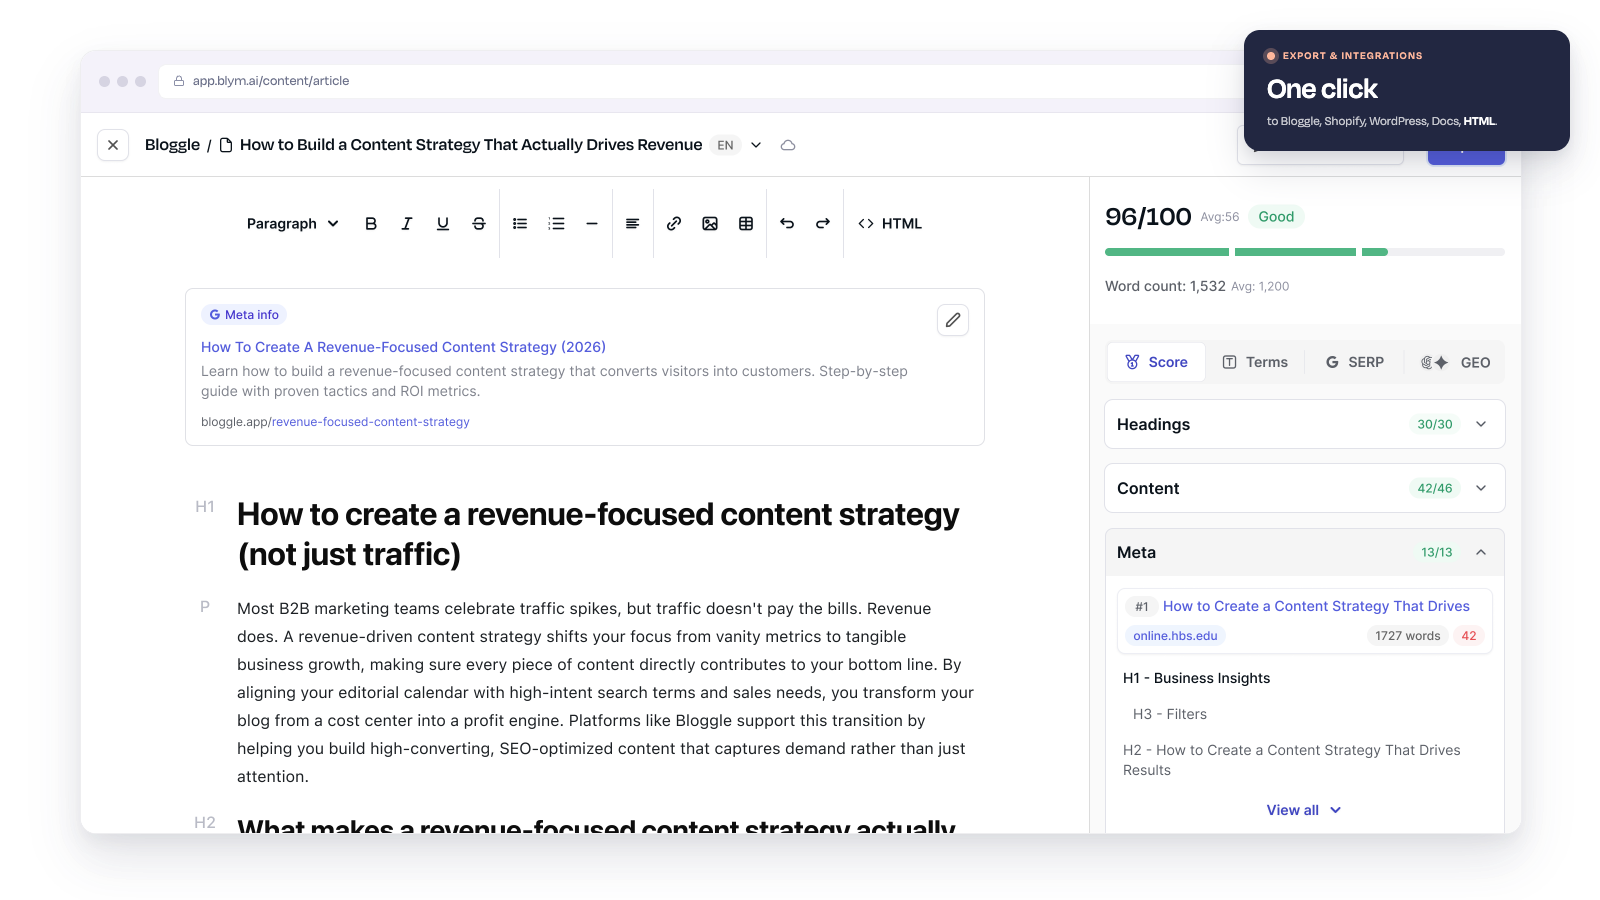Click the '1727 words' competitor badge
Screen dimensions: 1600x900
point(1408,636)
